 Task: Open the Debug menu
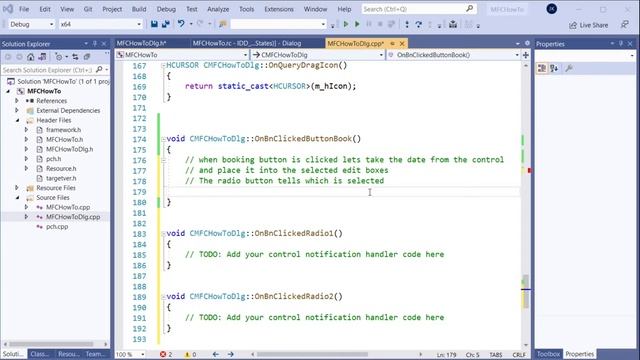point(166,9)
